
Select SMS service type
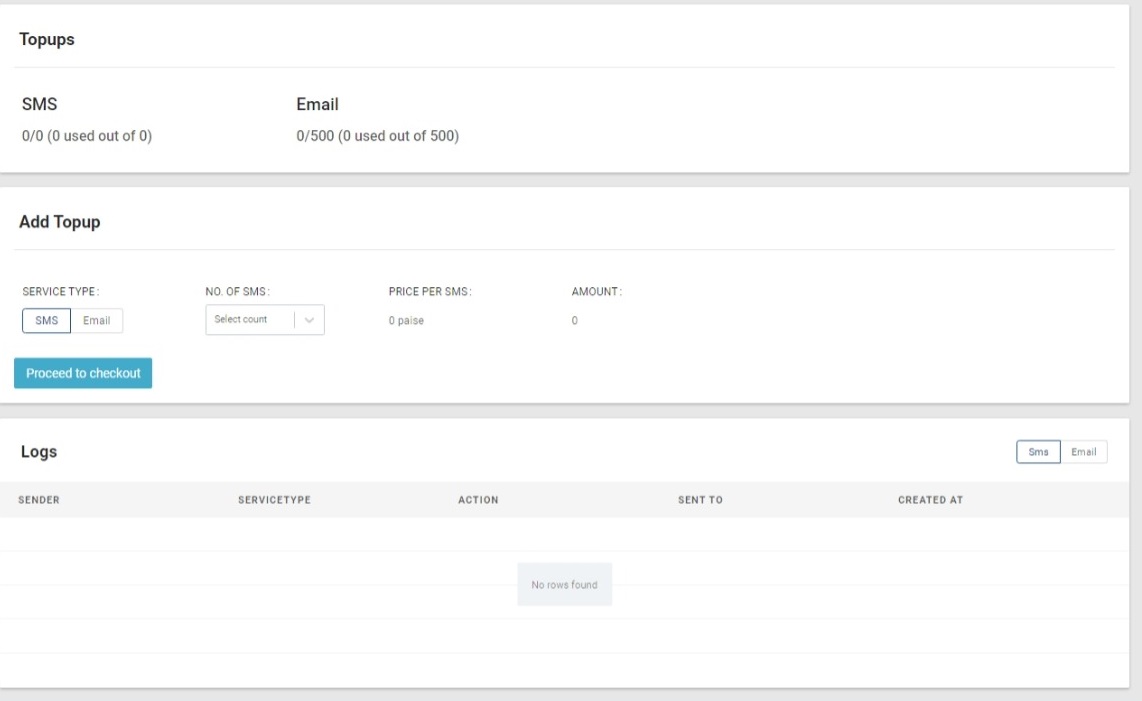coord(47,321)
